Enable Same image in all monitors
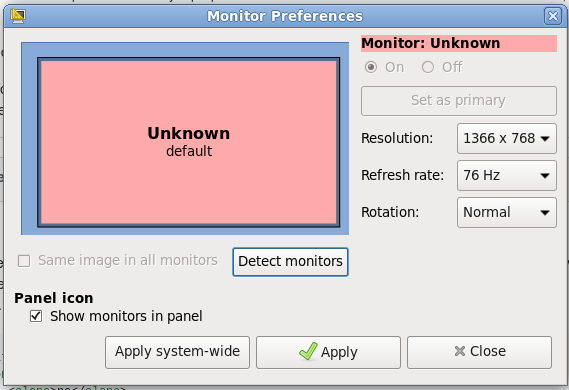The image size is (569, 390). pos(24,261)
